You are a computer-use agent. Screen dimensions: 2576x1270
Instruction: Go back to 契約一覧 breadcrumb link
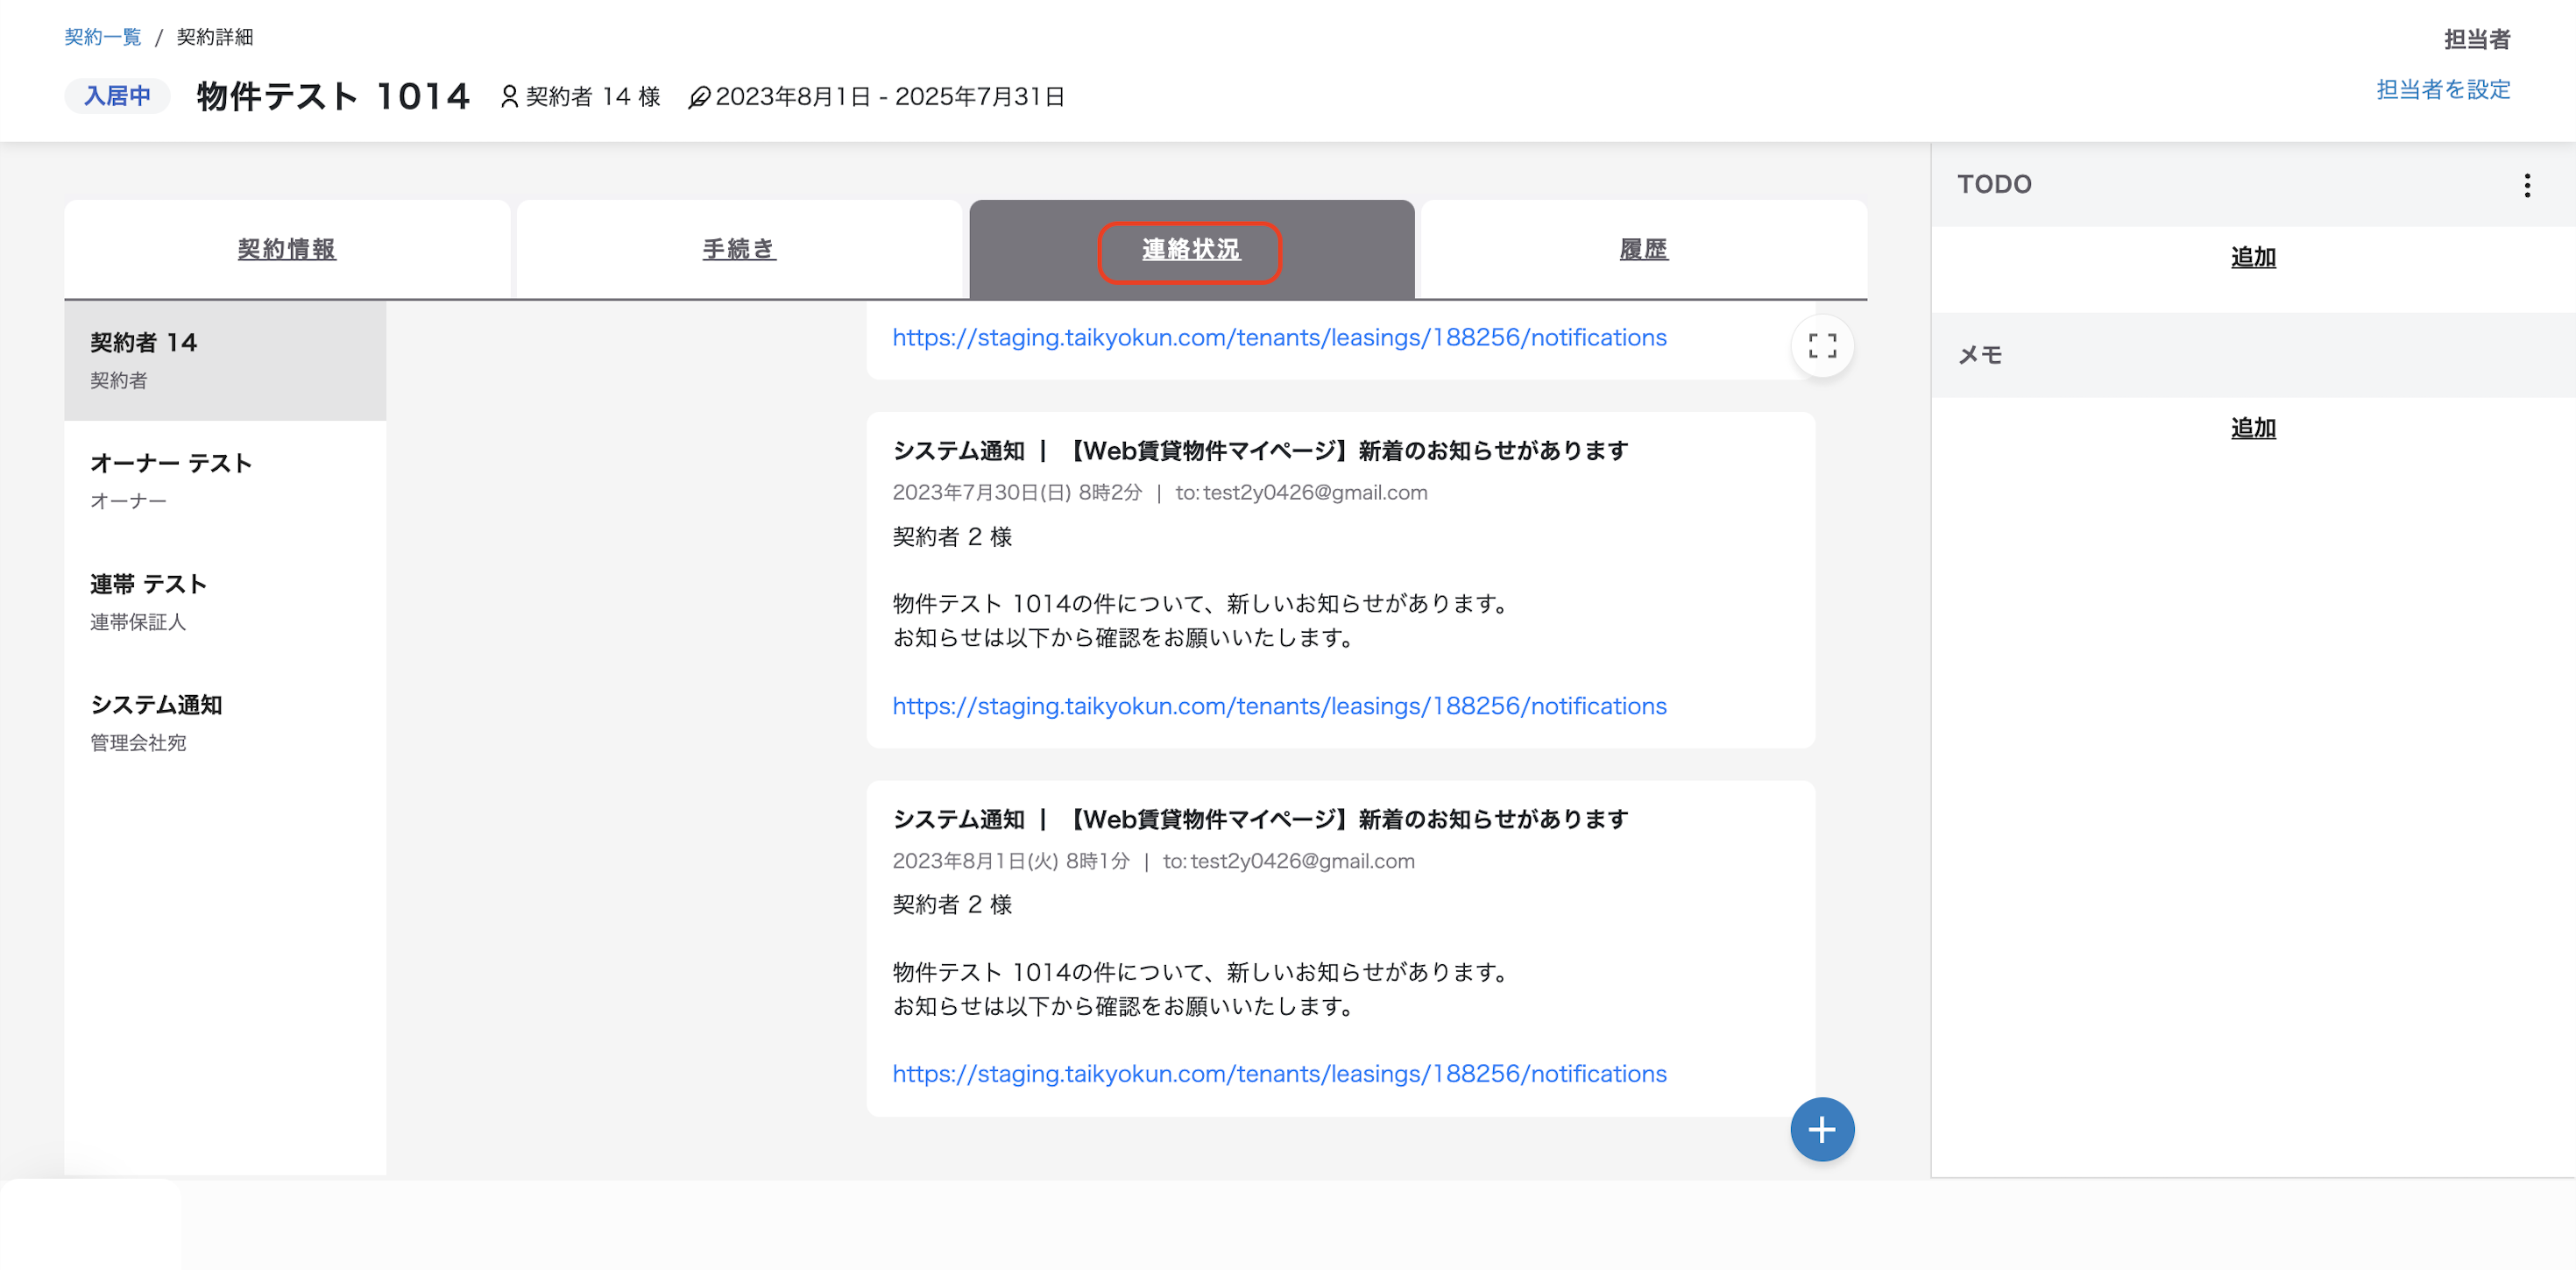103,37
